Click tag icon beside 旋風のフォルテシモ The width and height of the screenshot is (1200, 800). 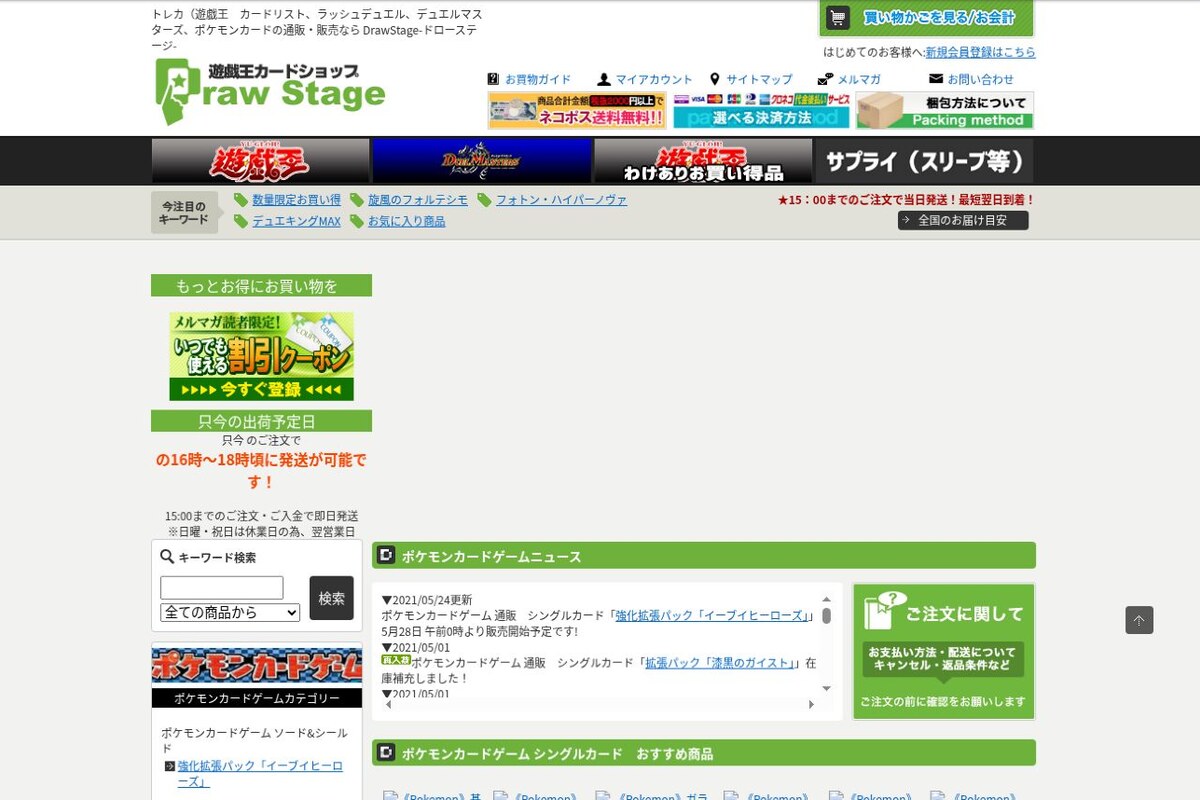(357, 200)
